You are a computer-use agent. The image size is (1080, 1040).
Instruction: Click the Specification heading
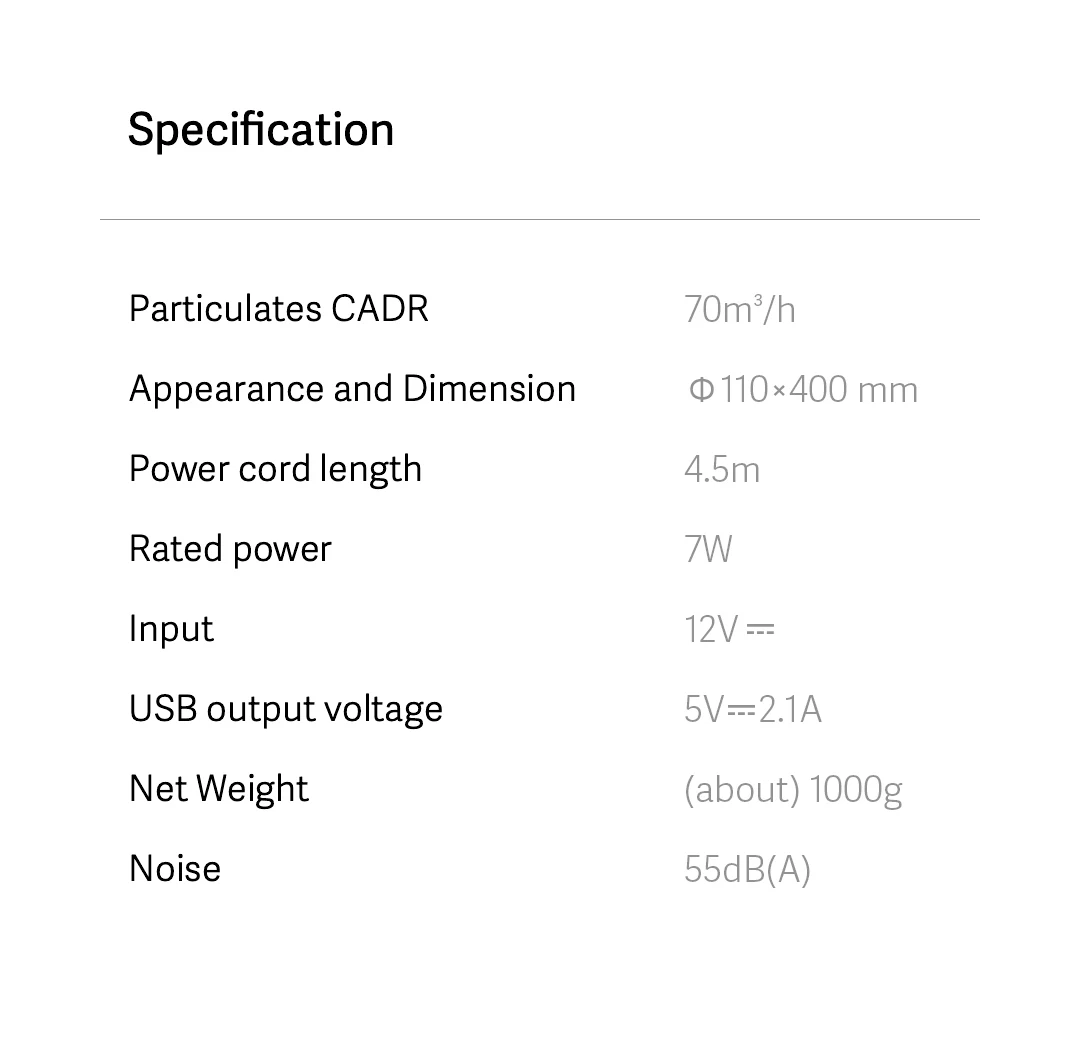261,130
